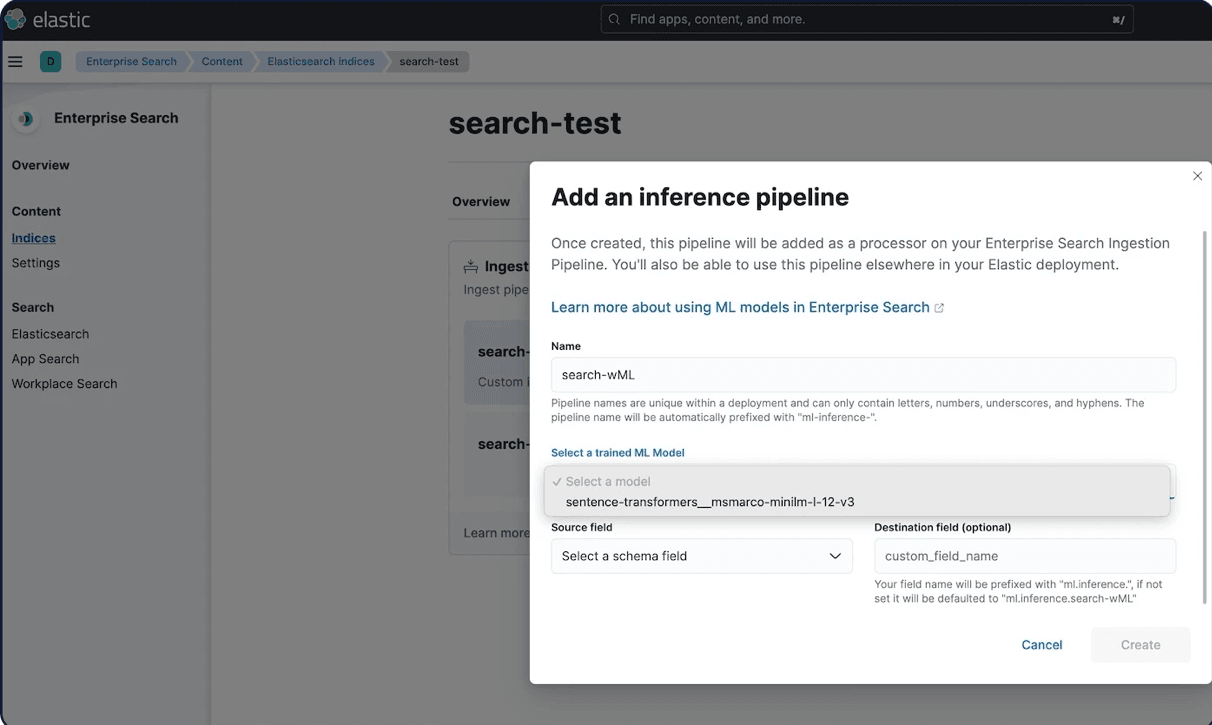The width and height of the screenshot is (1212, 725).
Task: Click the keyboard shortcut badge in the search bar
Action: click(x=1117, y=18)
